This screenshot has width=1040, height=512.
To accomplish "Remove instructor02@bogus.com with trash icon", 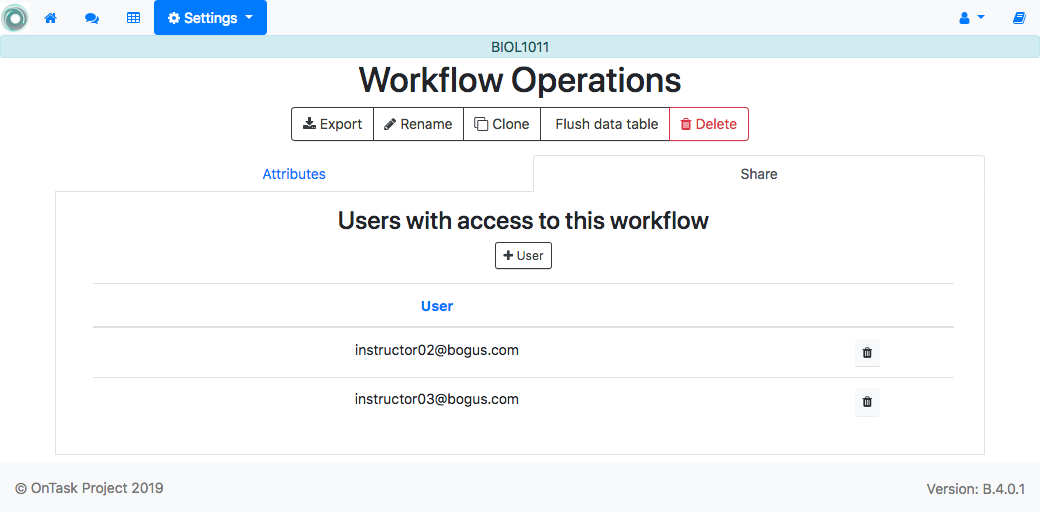I will point(867,353).
